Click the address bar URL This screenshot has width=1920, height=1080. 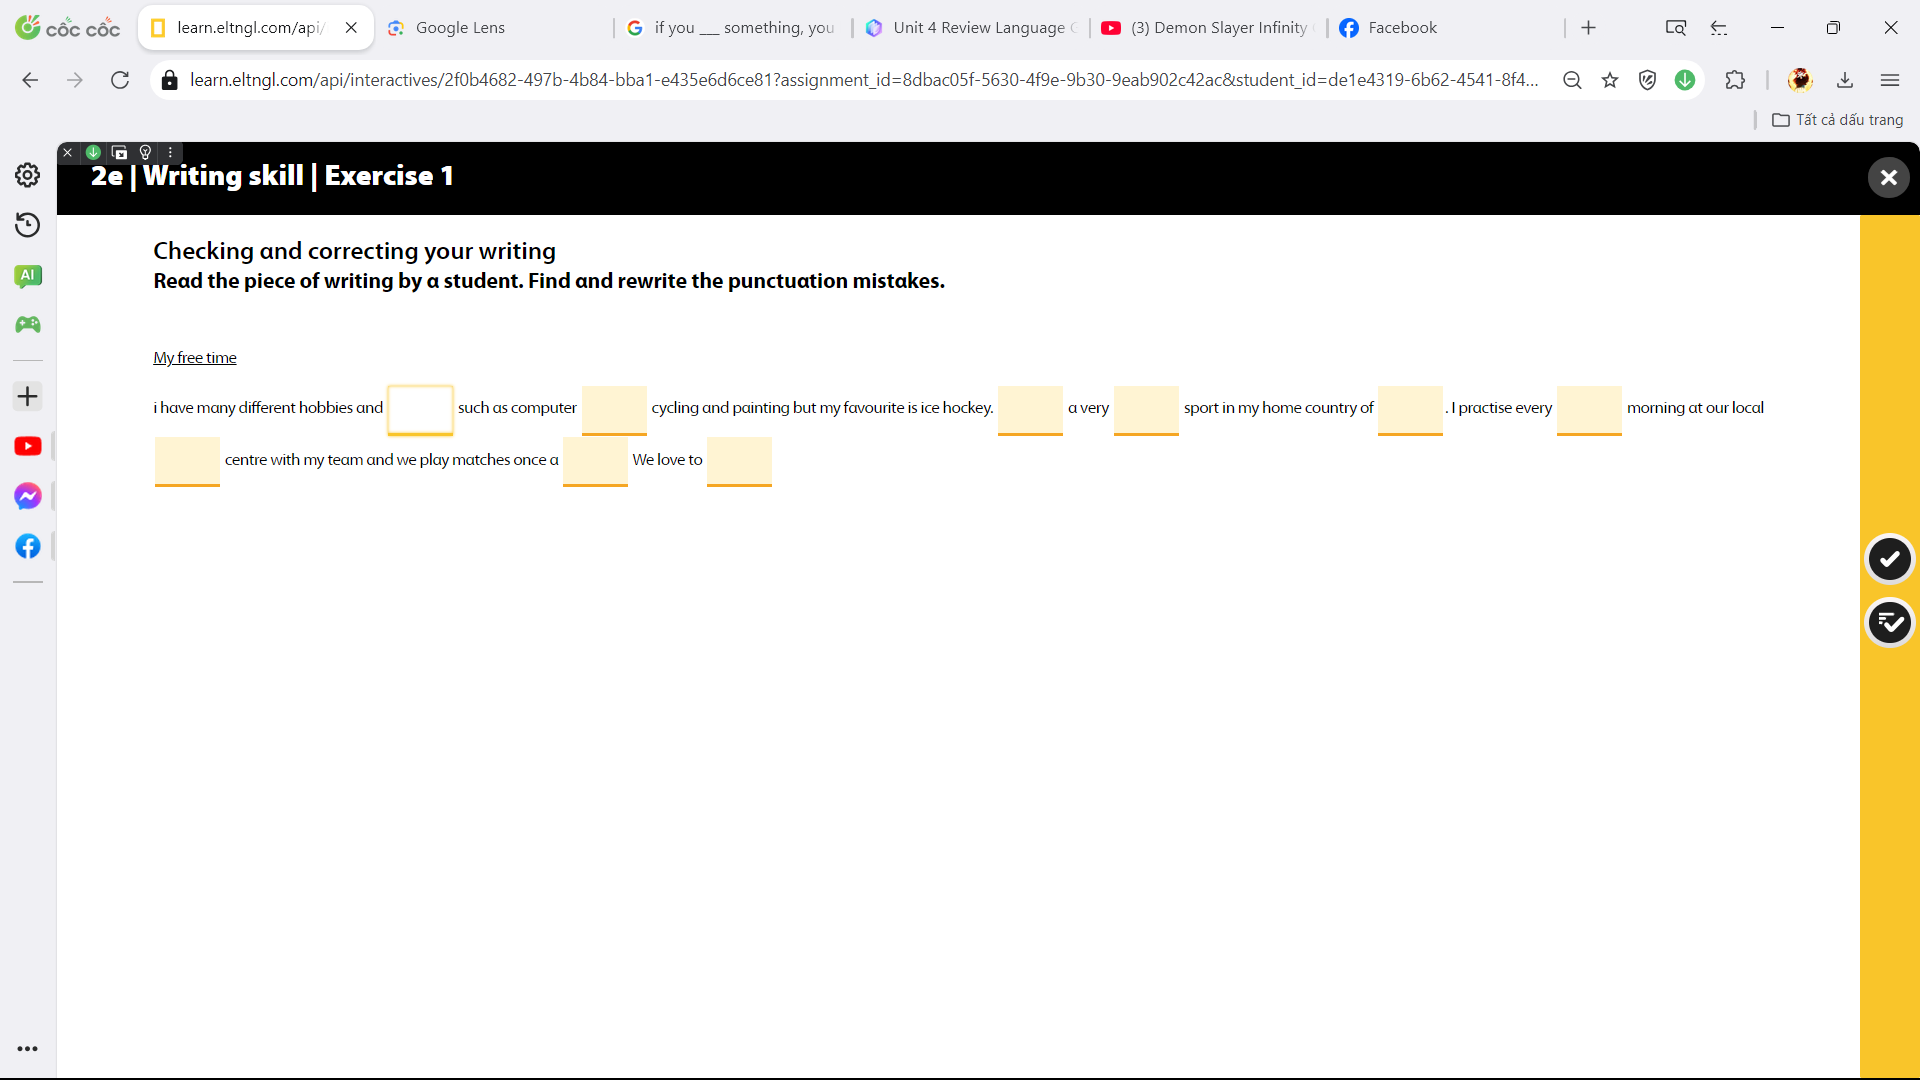tap(864, 80)
